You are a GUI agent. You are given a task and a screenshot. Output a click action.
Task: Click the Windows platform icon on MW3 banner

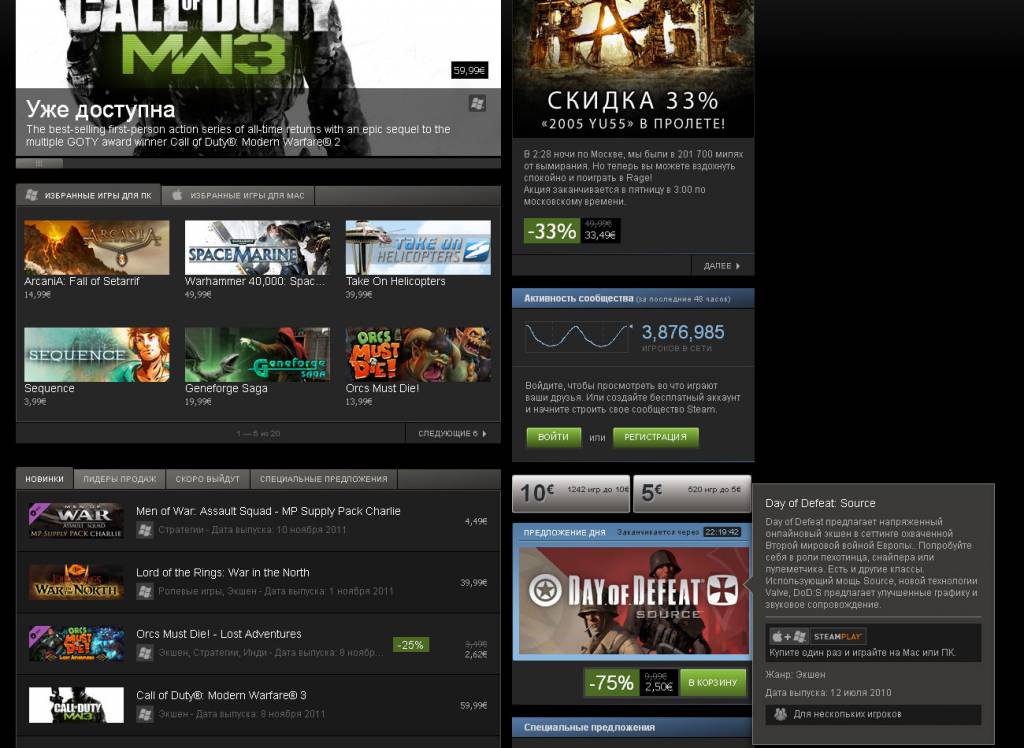(x=477, y=103)
